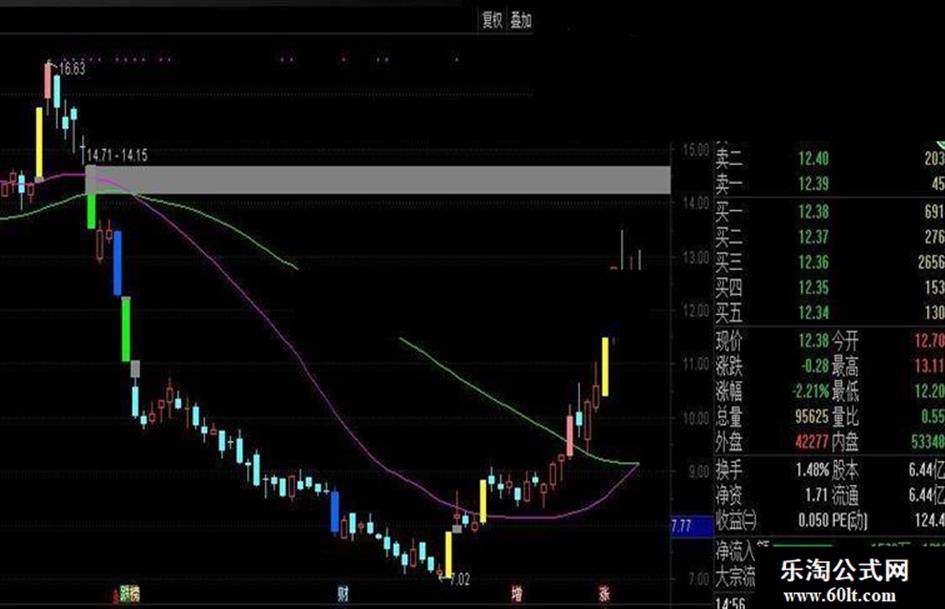Click the 涨 marker on the time axis
945x609 pixels.
coord(604,594)
